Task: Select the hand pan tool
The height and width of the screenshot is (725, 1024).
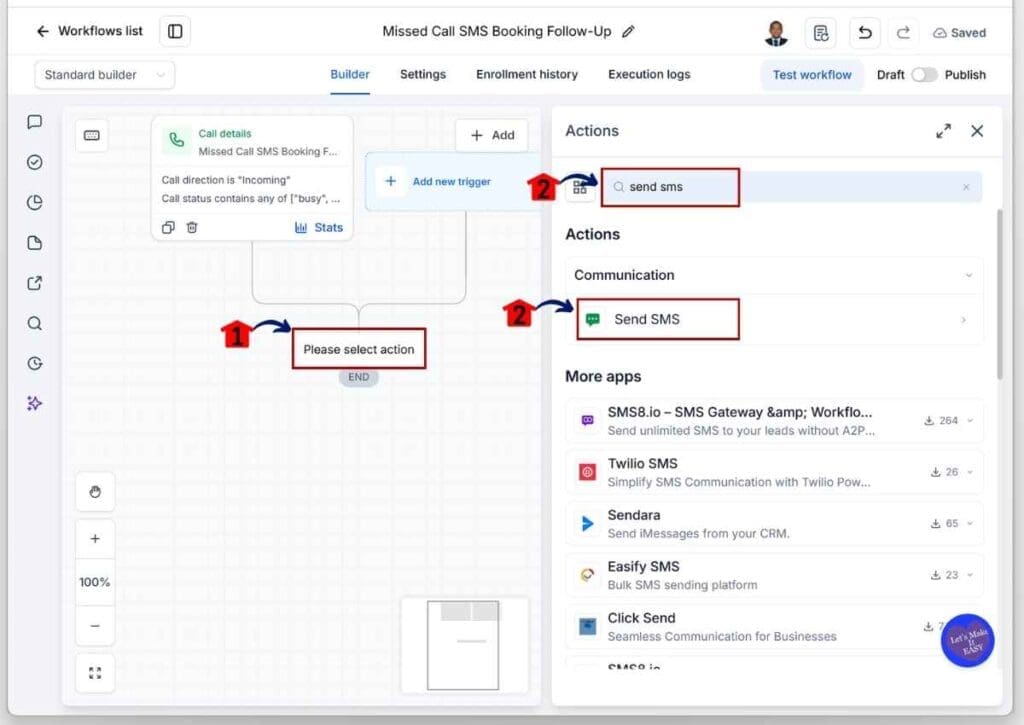Action: [95, 492]
